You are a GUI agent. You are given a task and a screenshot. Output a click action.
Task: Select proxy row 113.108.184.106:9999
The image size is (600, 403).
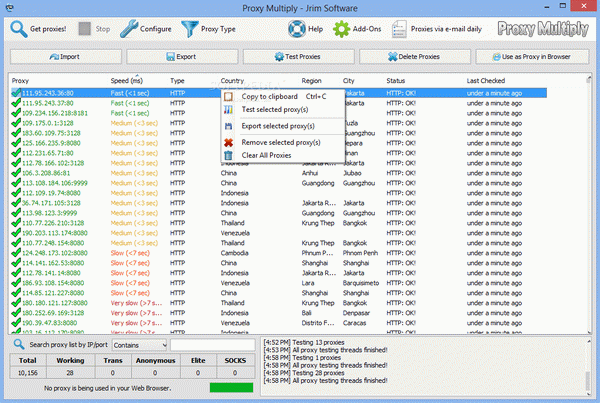(279, 183)
